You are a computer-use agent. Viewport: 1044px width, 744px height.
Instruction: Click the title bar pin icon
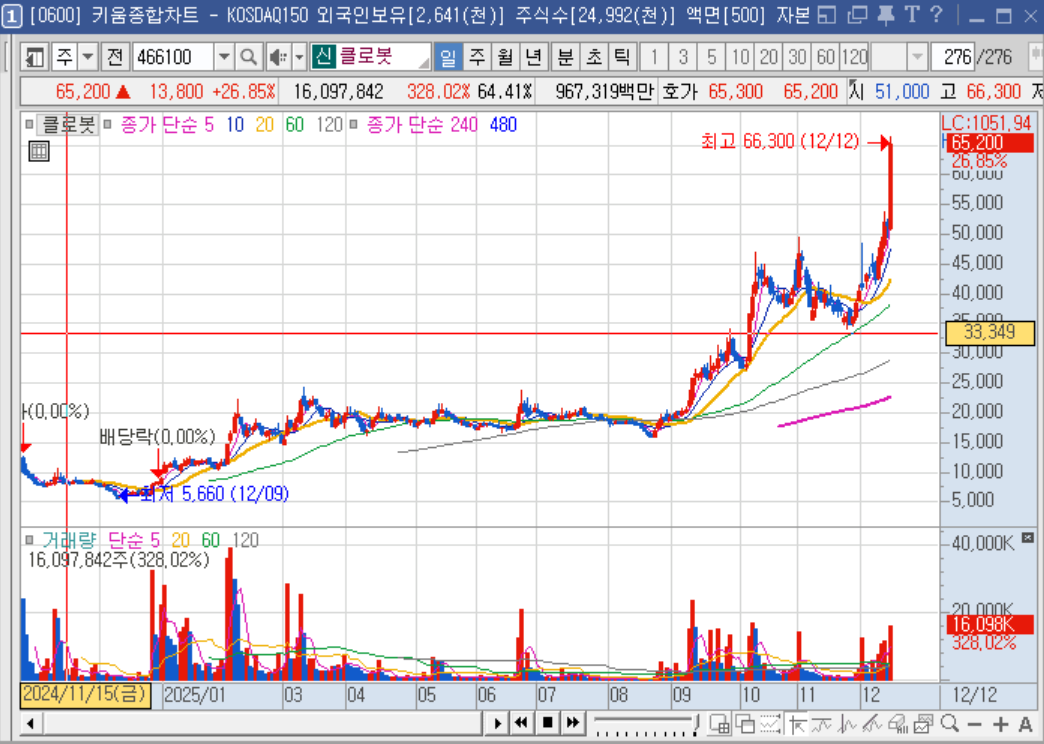tap(886, 15)
